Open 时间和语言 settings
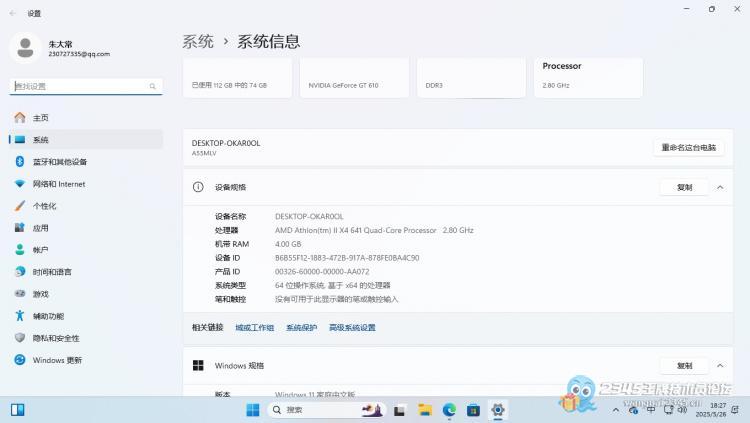Image resolution: width=750 pixels, height=423 pixels. click(86, 272)
